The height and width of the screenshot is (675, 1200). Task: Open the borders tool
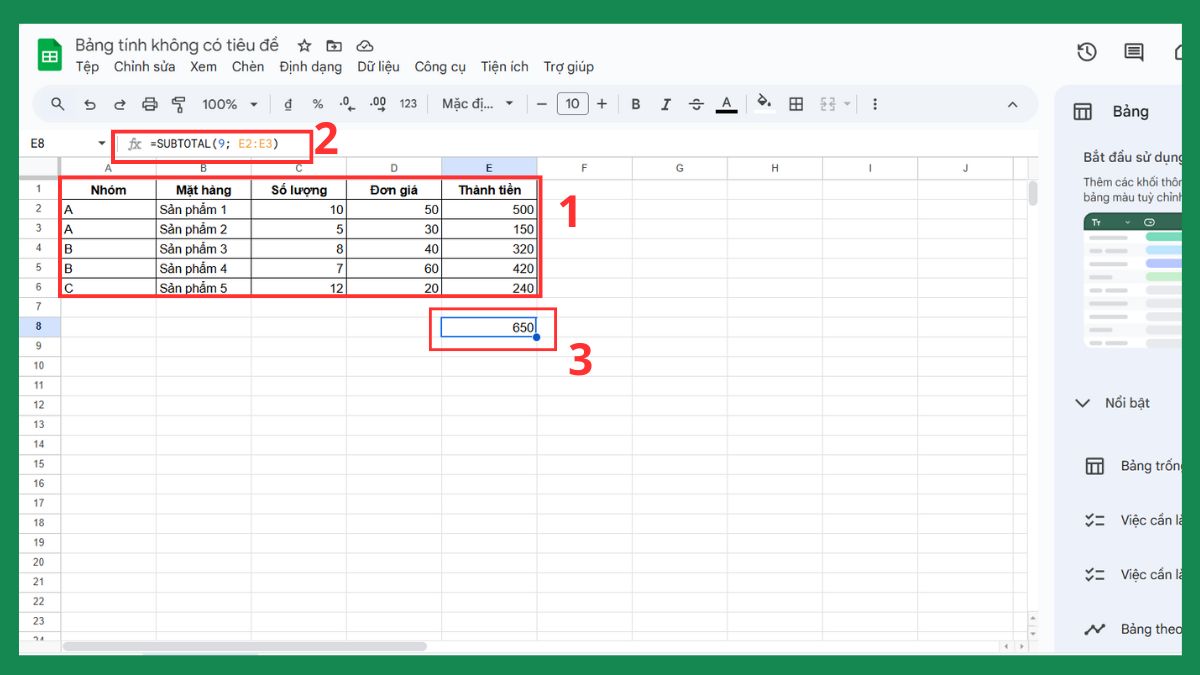point(795,103)
